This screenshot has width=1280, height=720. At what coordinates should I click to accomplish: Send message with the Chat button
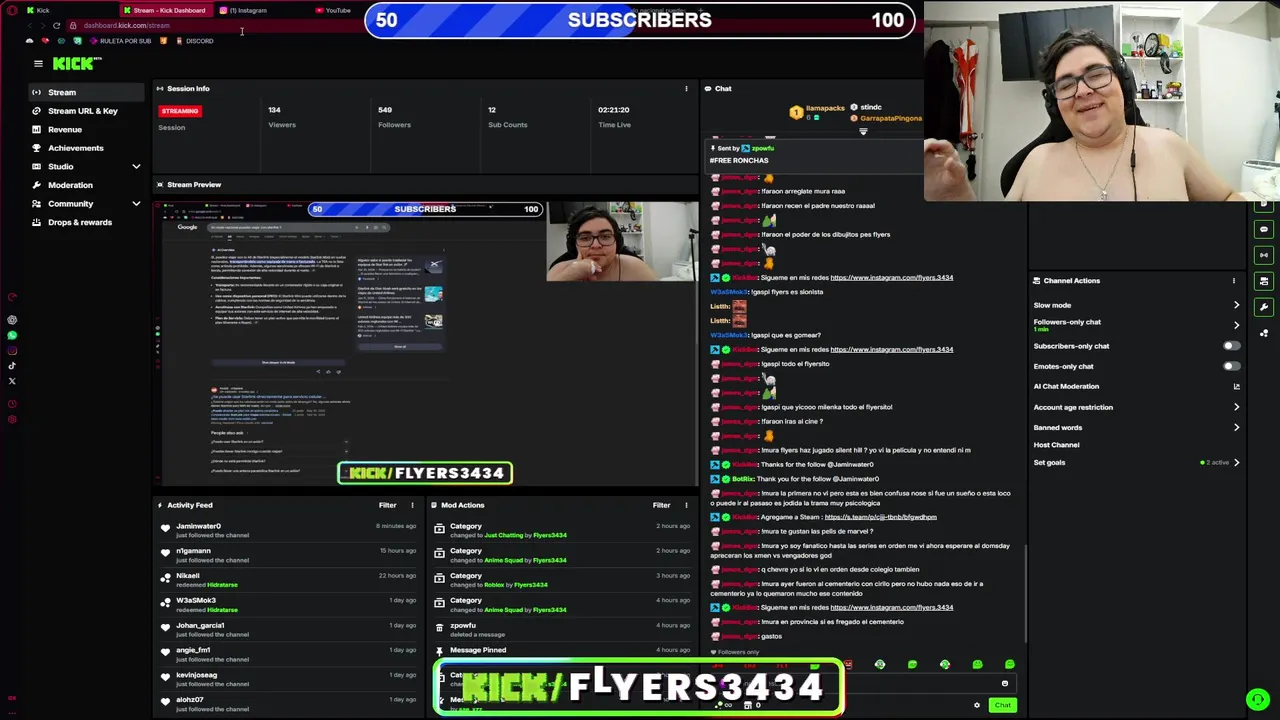point(1002,705)
